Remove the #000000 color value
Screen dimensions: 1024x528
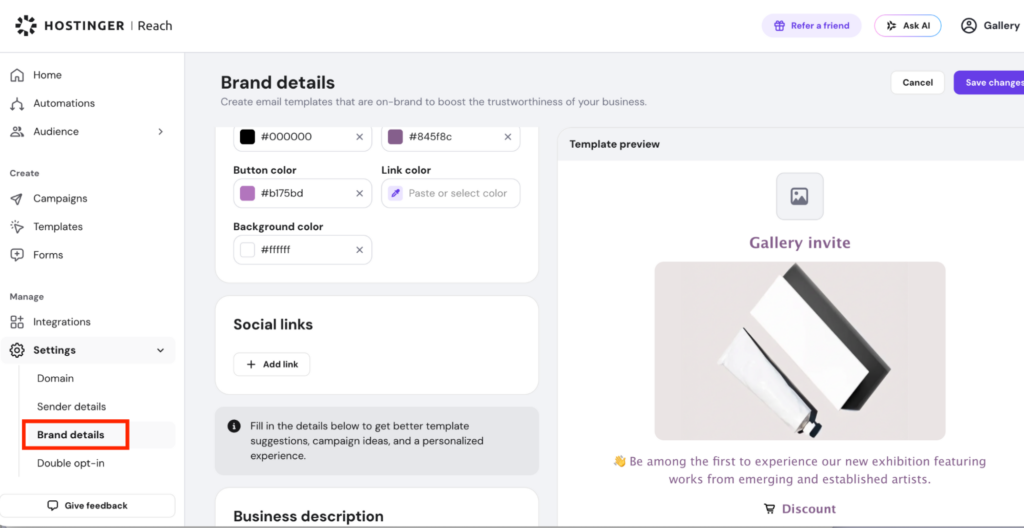point(359,137)
